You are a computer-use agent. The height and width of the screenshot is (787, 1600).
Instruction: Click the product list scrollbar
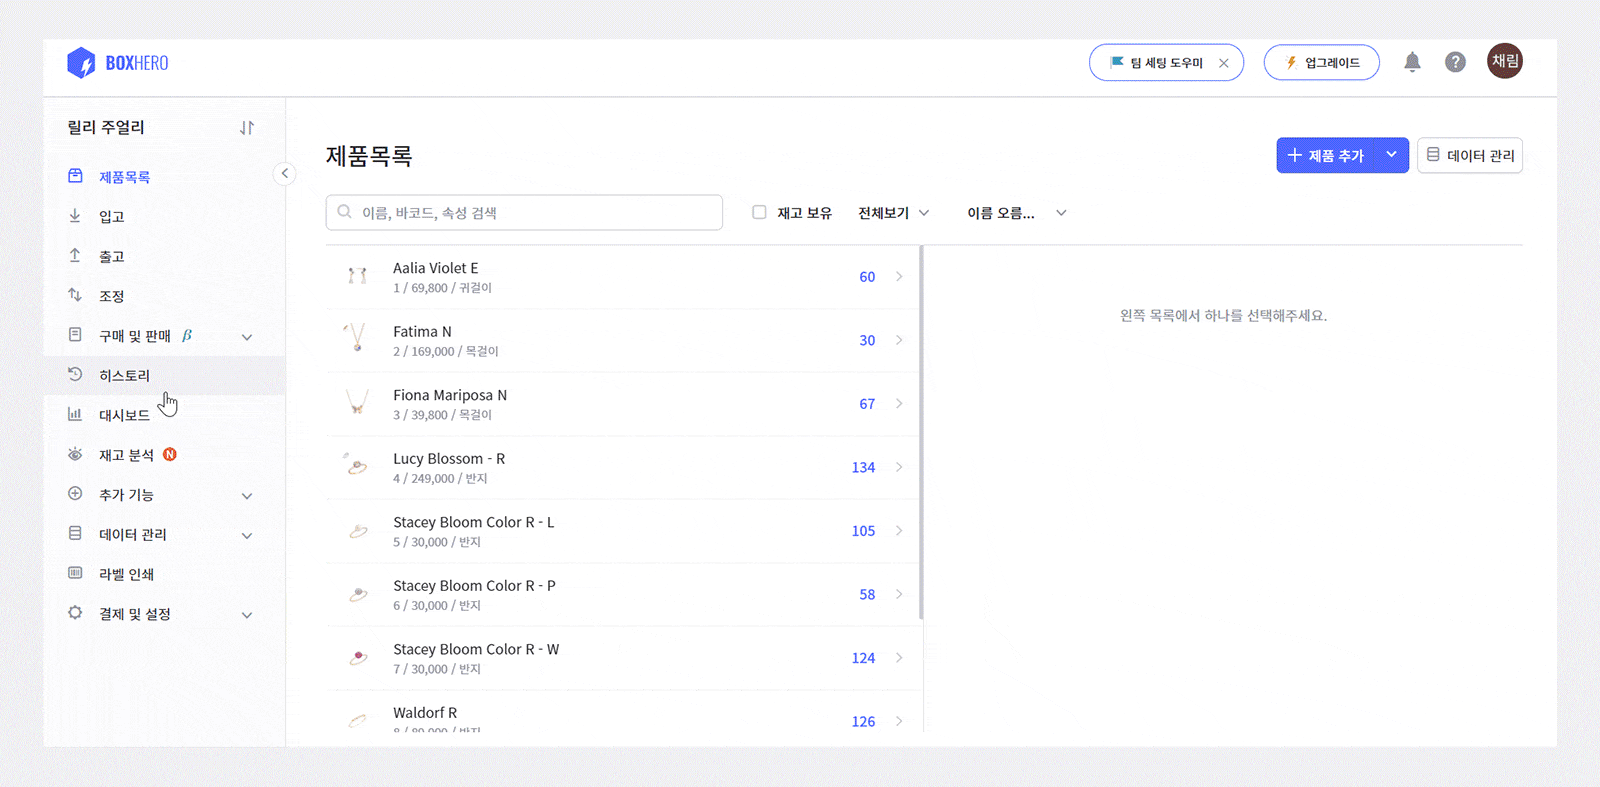921,430
